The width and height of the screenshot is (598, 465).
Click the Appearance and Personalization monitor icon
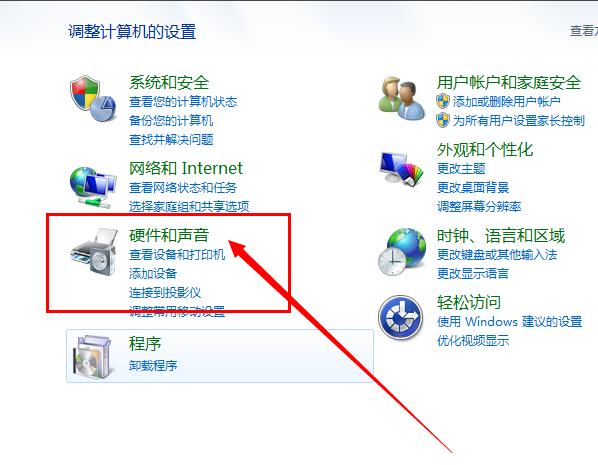(x=402, y=168)
